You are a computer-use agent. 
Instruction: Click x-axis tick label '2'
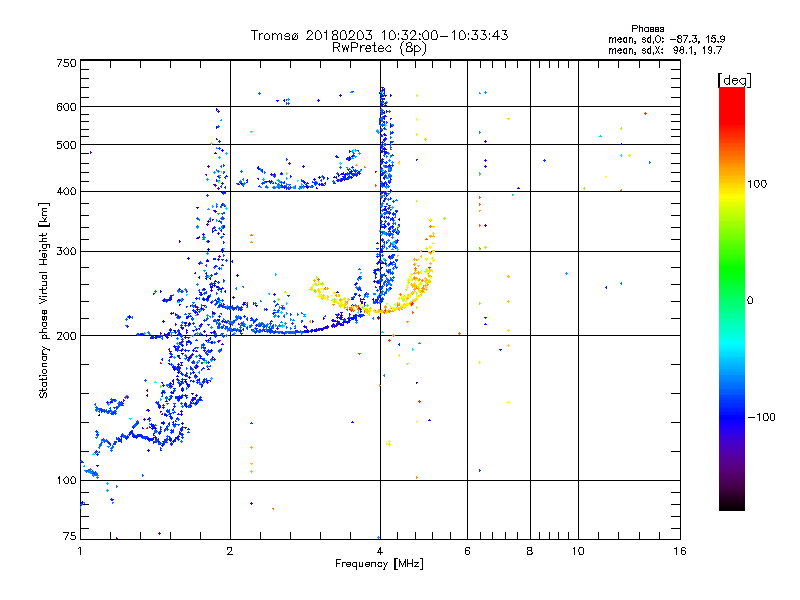[x=230, y=551]
